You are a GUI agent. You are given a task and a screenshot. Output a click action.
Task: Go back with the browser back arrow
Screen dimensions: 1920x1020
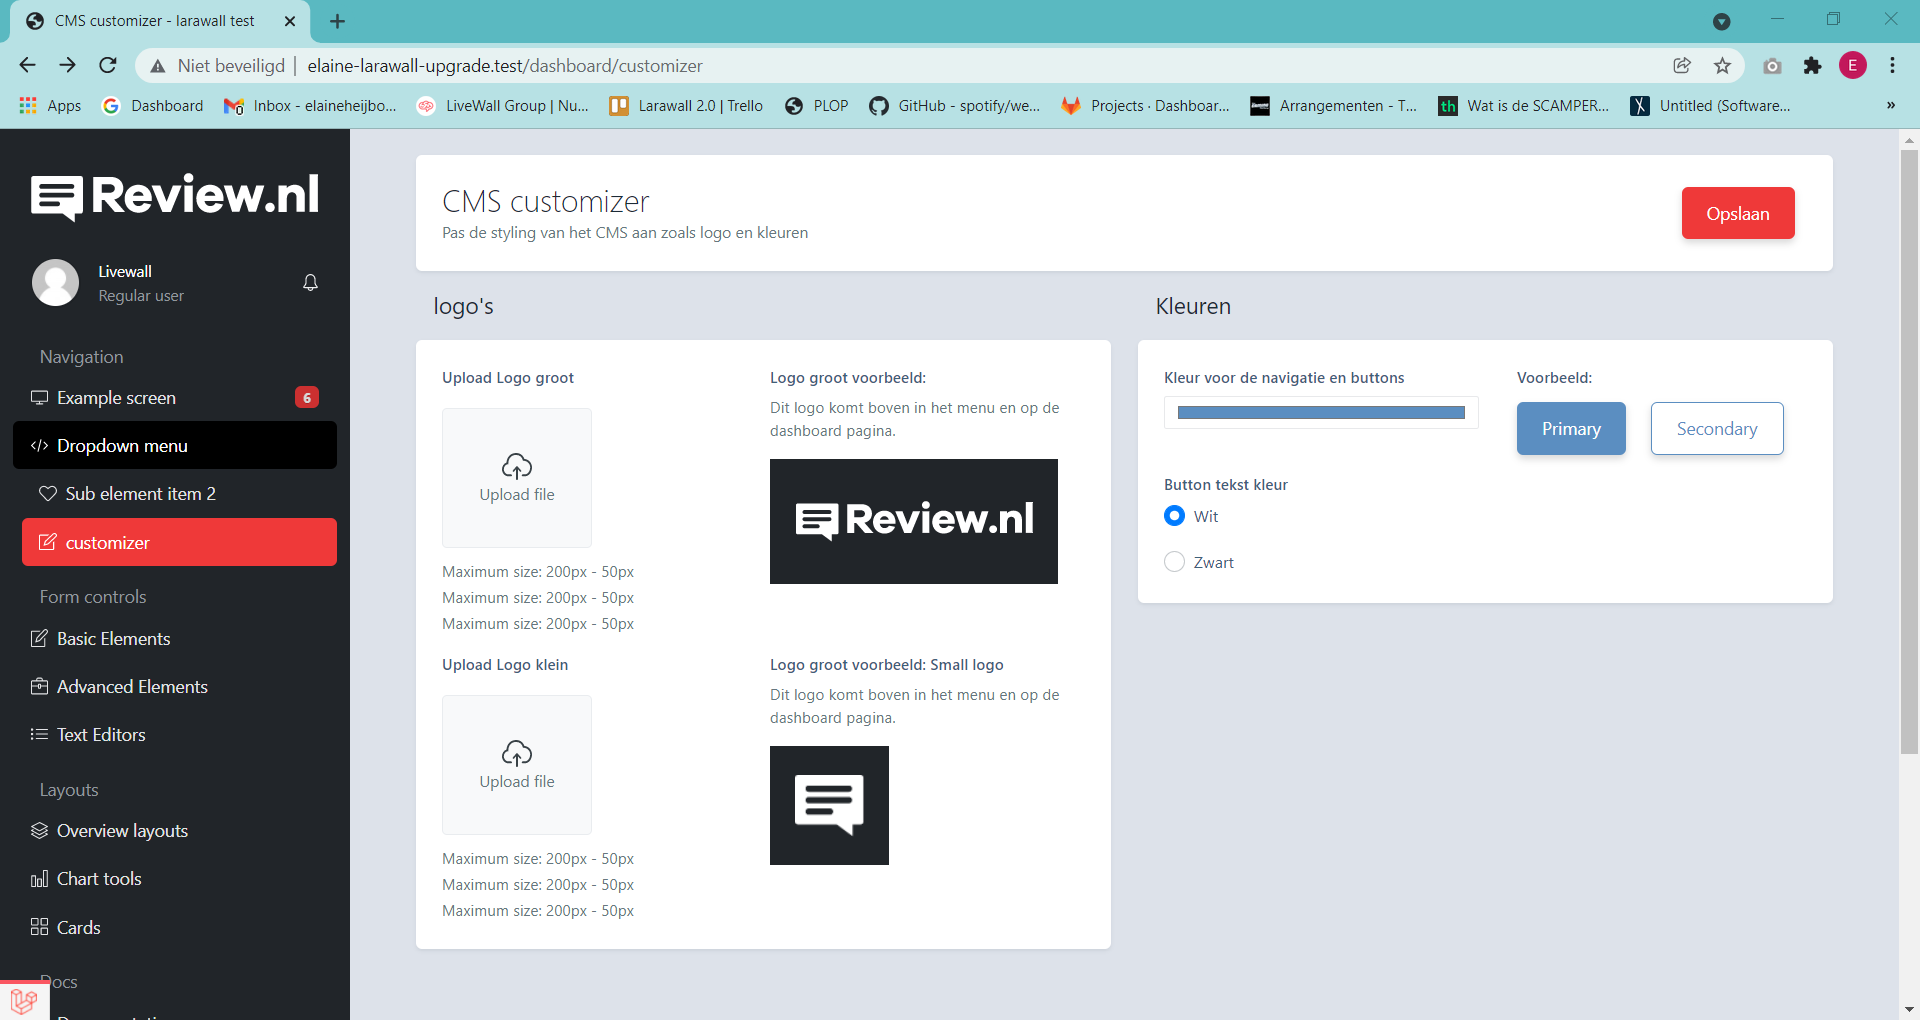point(27,65)
